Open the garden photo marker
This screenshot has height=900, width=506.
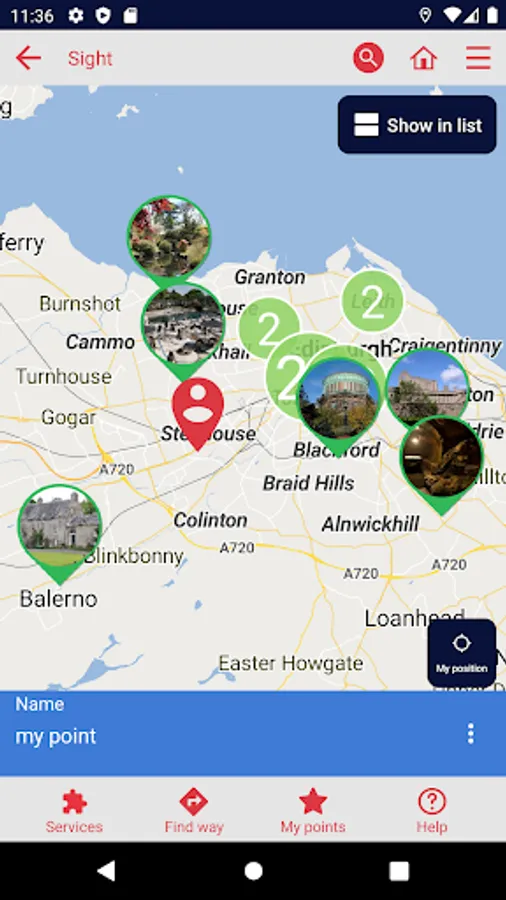[169, 240]
